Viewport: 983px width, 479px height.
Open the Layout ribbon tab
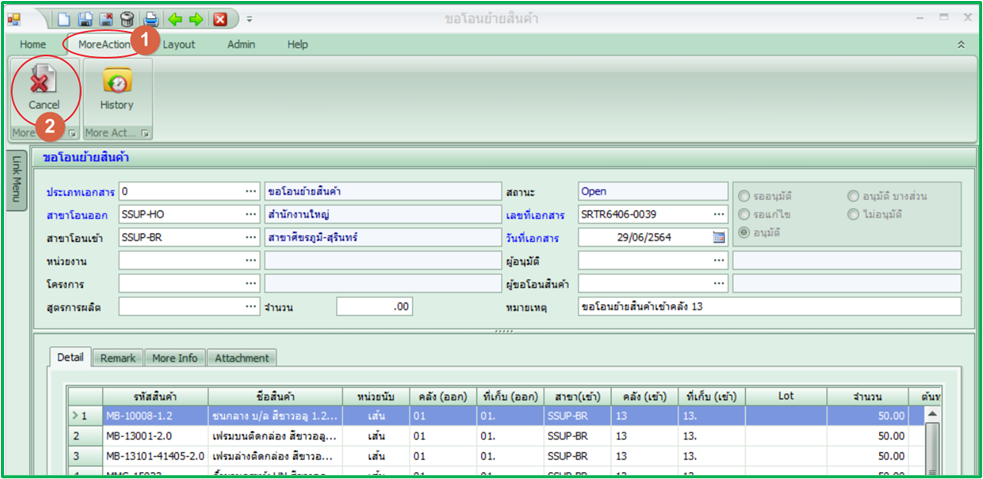click(x=179, y=44)
